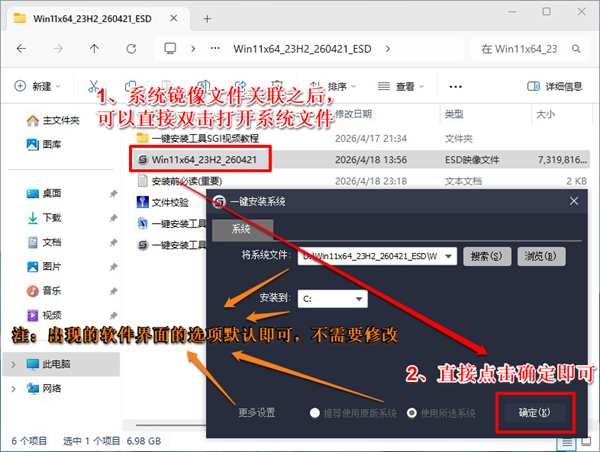The image size is (600, 452).
Task: Select Network in the sidebar
Action: (44, 388)
